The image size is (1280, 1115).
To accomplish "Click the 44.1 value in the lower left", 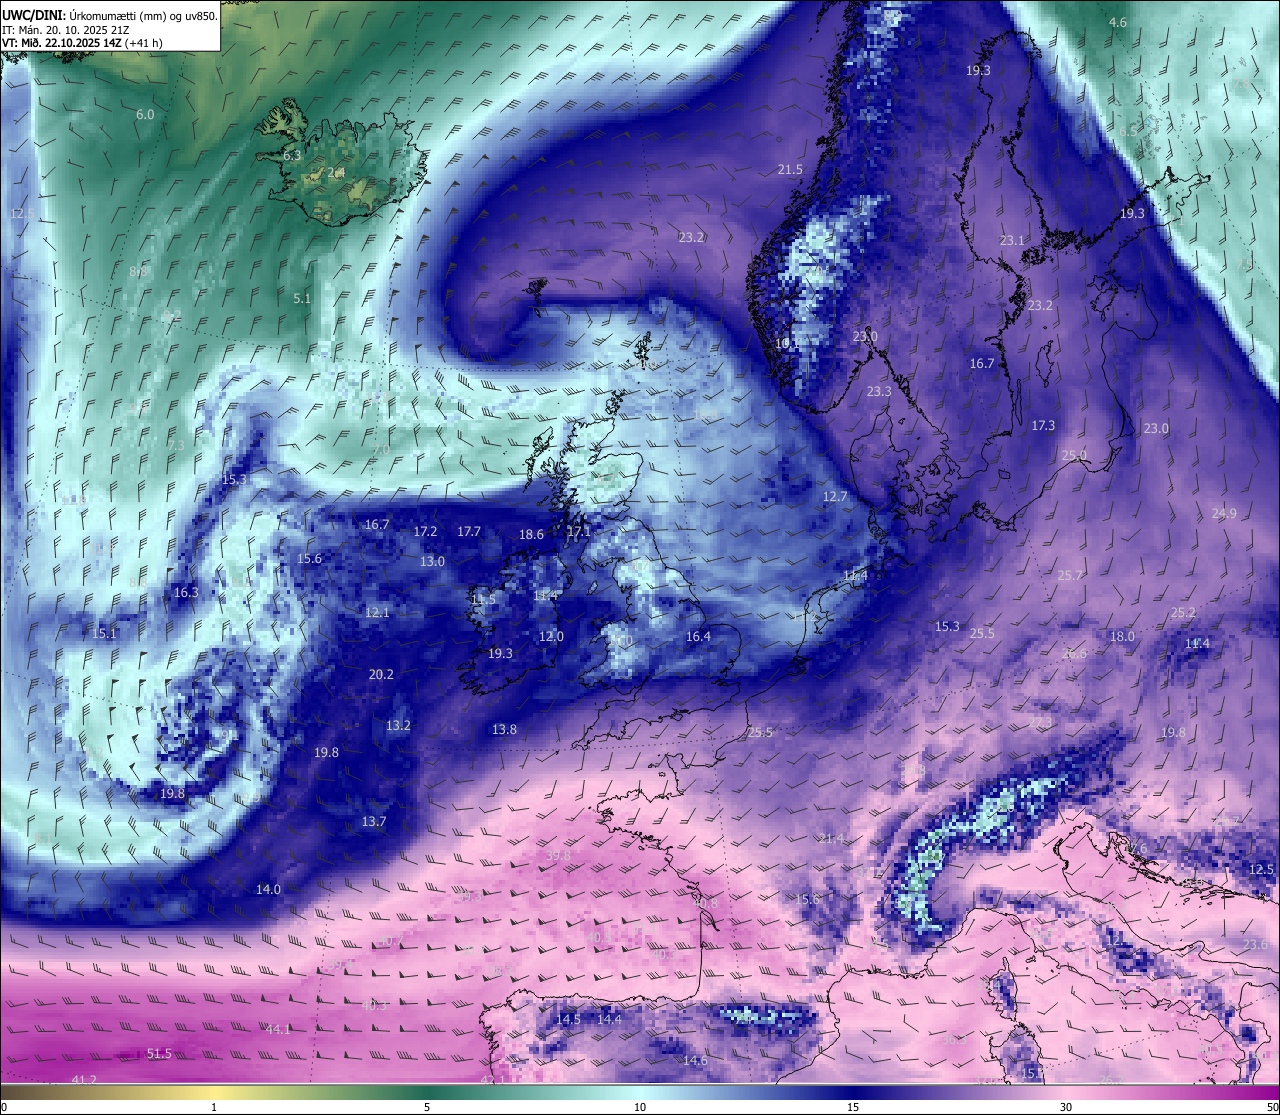I will 278,1030.
